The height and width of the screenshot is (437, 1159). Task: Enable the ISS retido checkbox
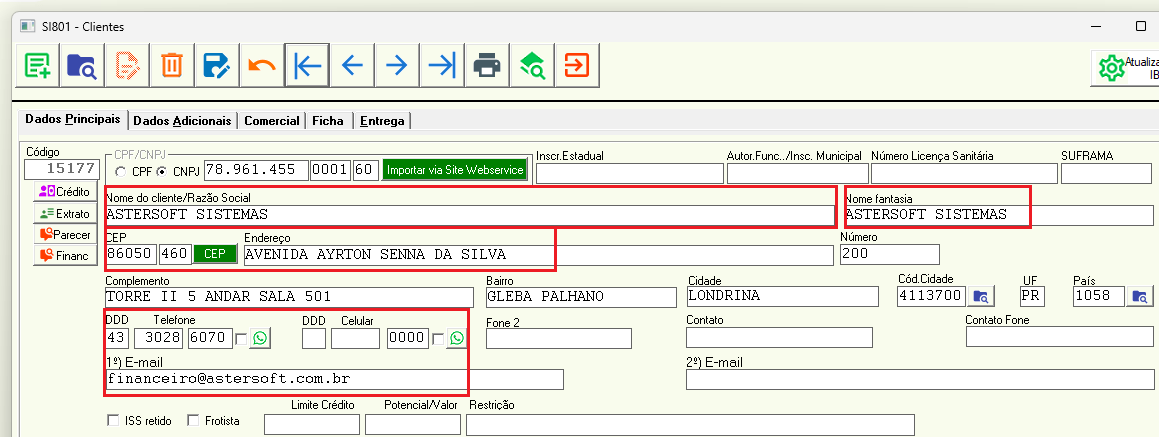tap(113, 421)
